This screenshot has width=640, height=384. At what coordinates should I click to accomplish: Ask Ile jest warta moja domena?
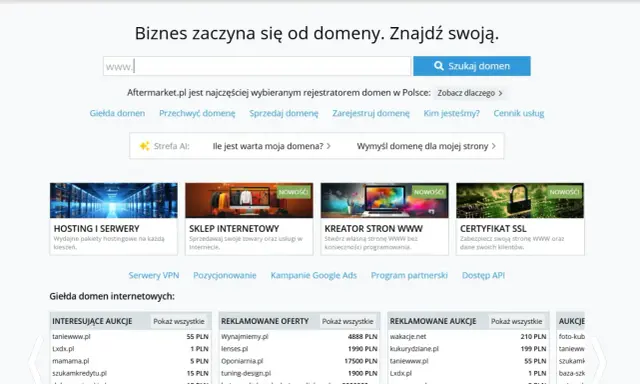coord(268,146)
